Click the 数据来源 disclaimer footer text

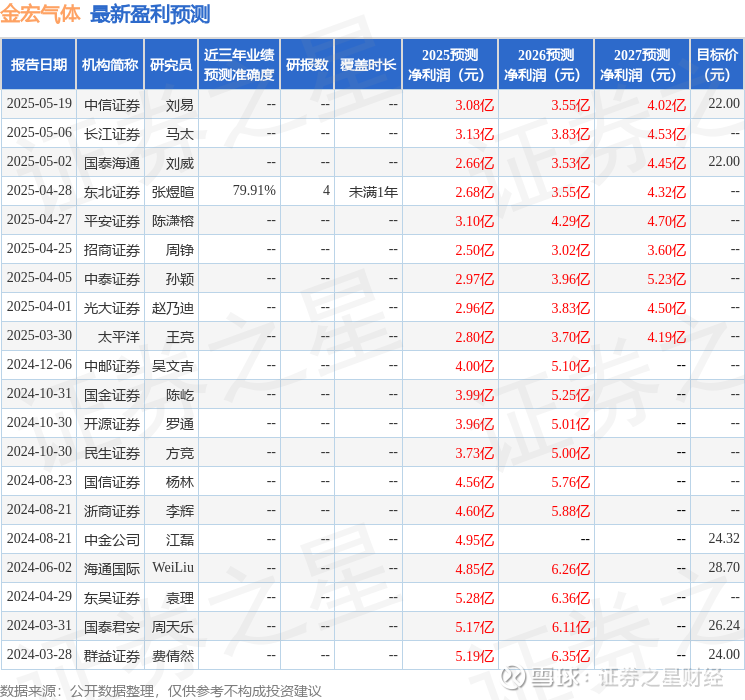(161, 690)
